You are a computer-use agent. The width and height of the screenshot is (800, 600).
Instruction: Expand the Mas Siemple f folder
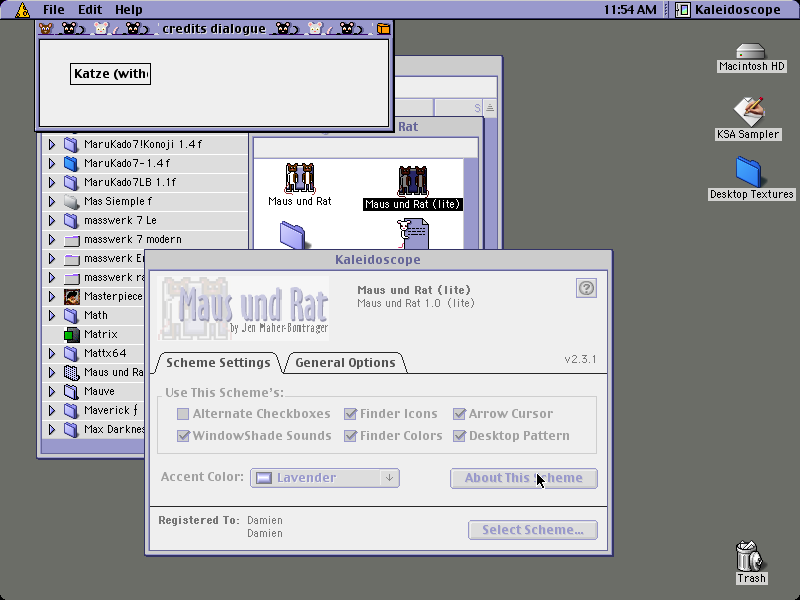pyautogui.click(x=52, y=202)
